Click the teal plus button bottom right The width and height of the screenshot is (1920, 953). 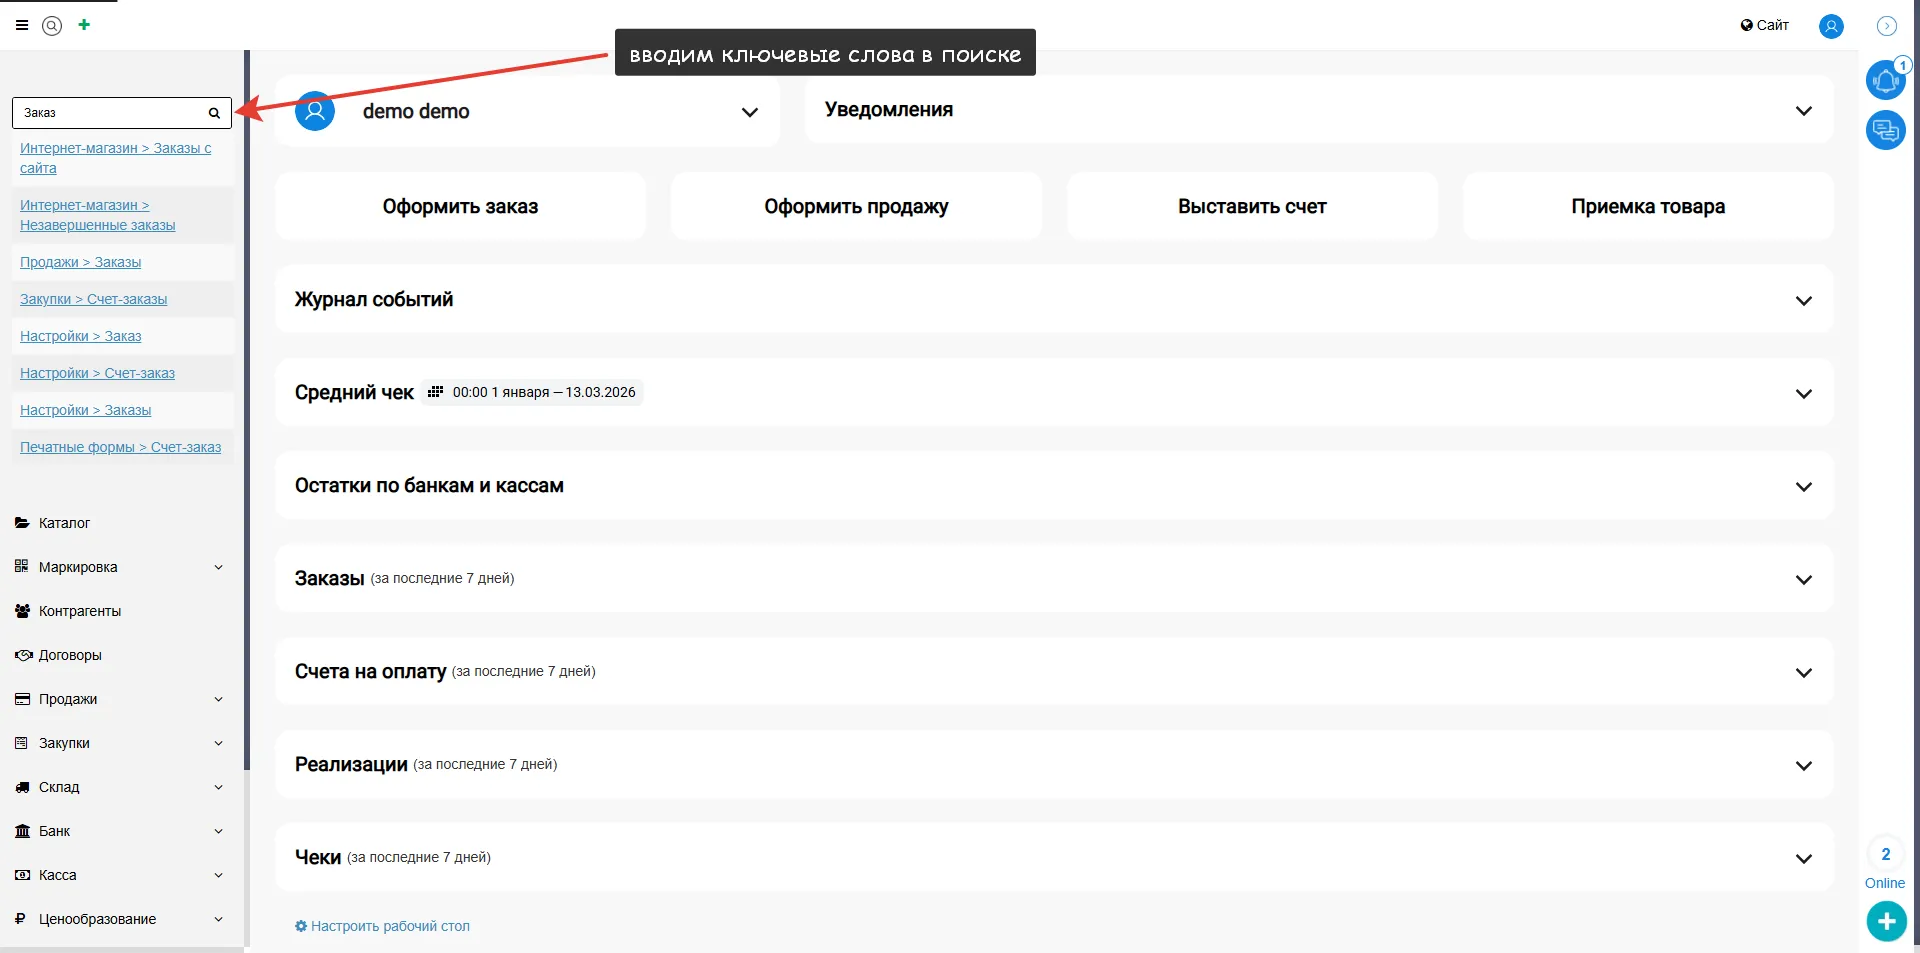click(1886, 921)
